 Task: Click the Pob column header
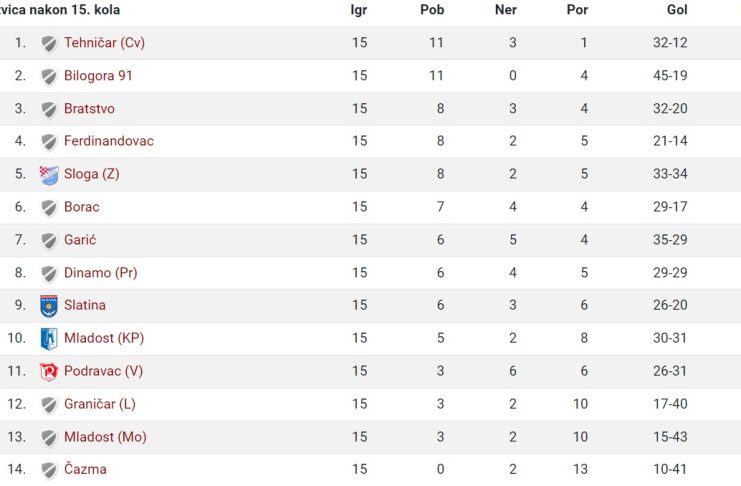pos(432,10)
